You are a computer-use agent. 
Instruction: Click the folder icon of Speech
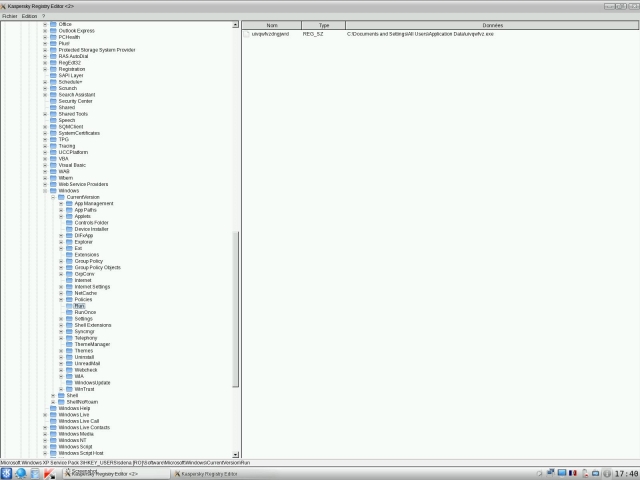tap(53, 120)
